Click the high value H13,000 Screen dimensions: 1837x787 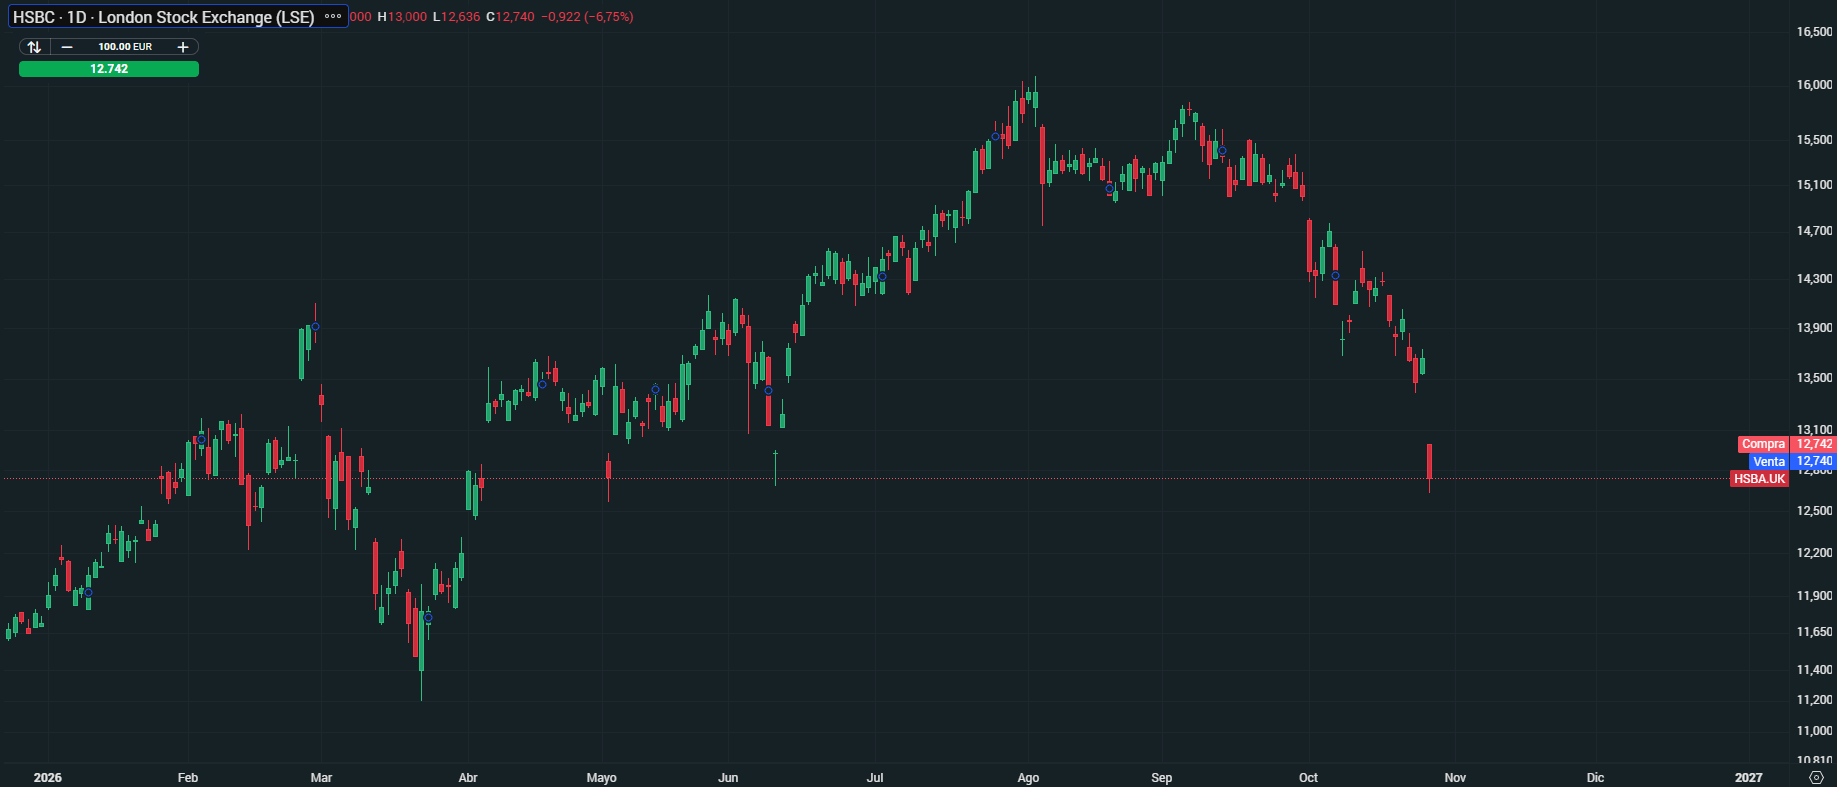[402, 17]
